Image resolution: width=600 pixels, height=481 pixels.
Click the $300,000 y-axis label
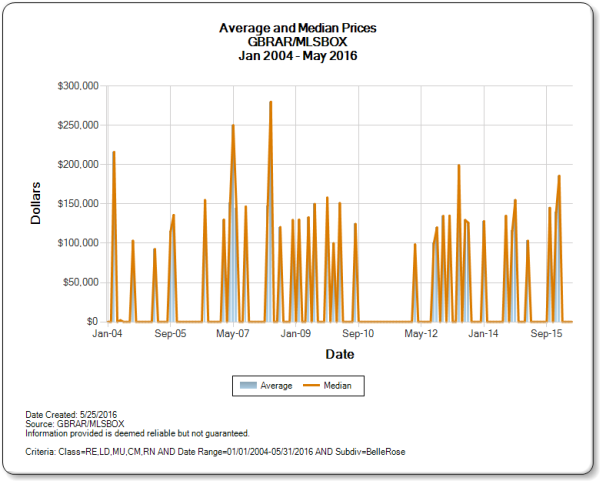78,86
